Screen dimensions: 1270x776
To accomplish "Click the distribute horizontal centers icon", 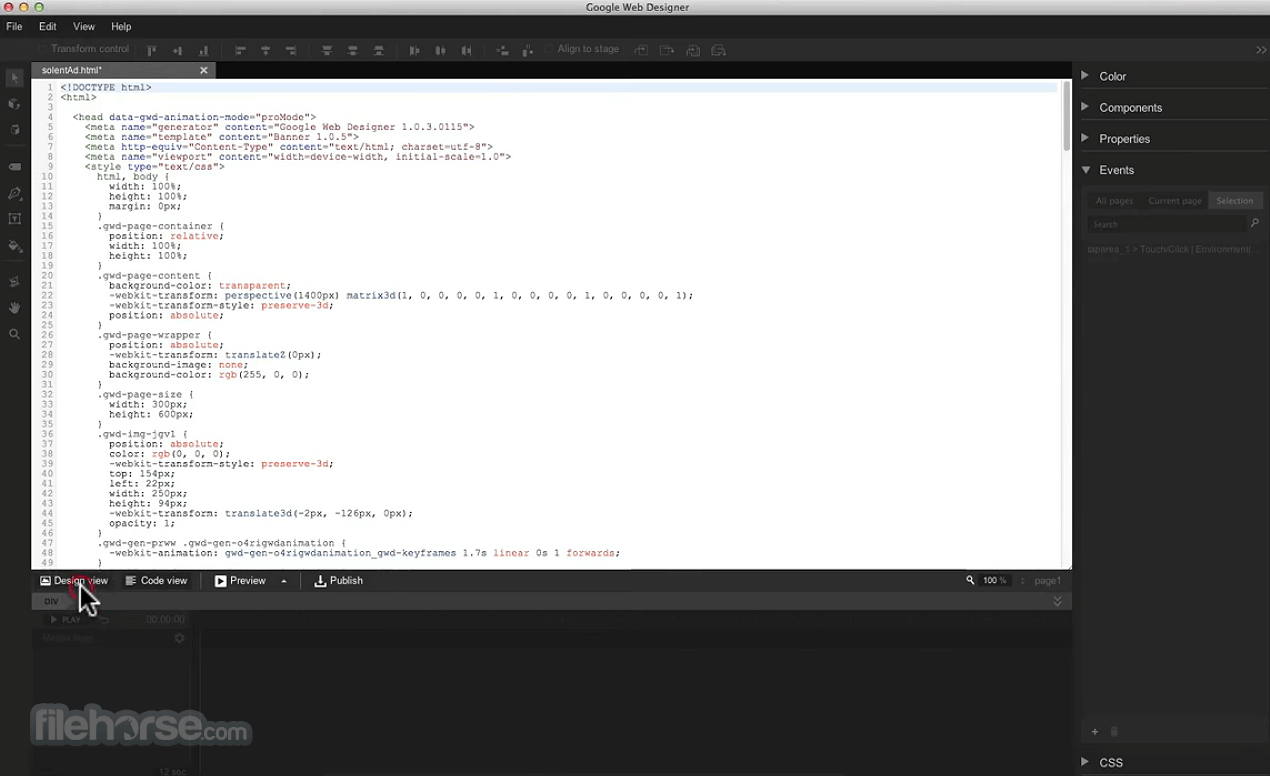I will point(440,50).
